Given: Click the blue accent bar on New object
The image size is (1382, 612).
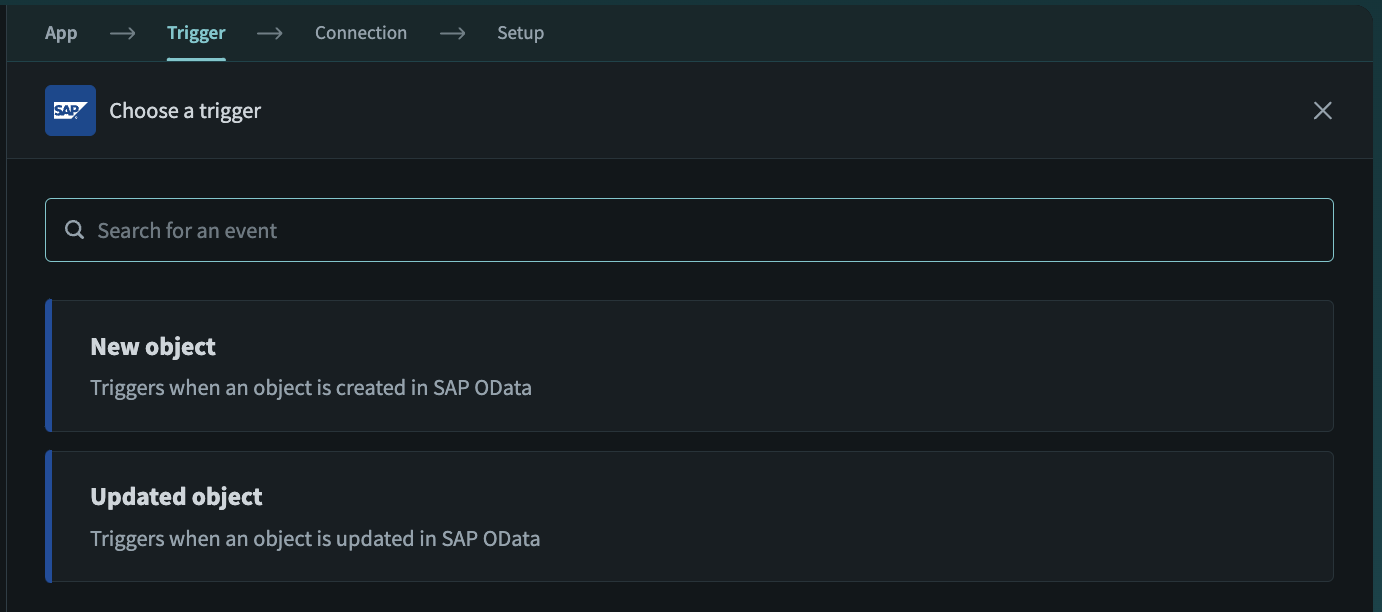Looking at the screenshot, I should [48, 366].
